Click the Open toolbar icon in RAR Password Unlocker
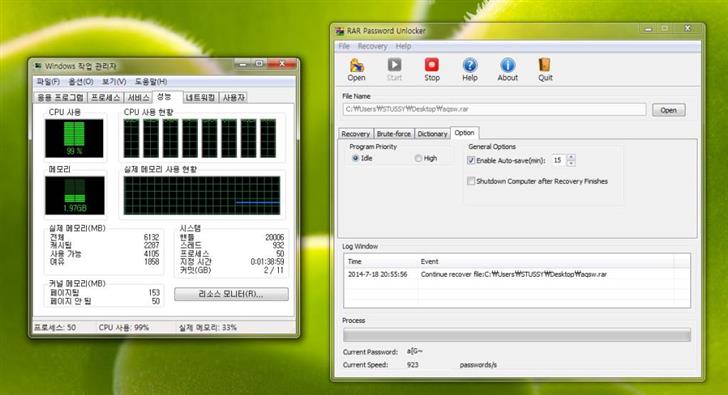The height and width of the screenshot is (395, 728). click(357, 70)
